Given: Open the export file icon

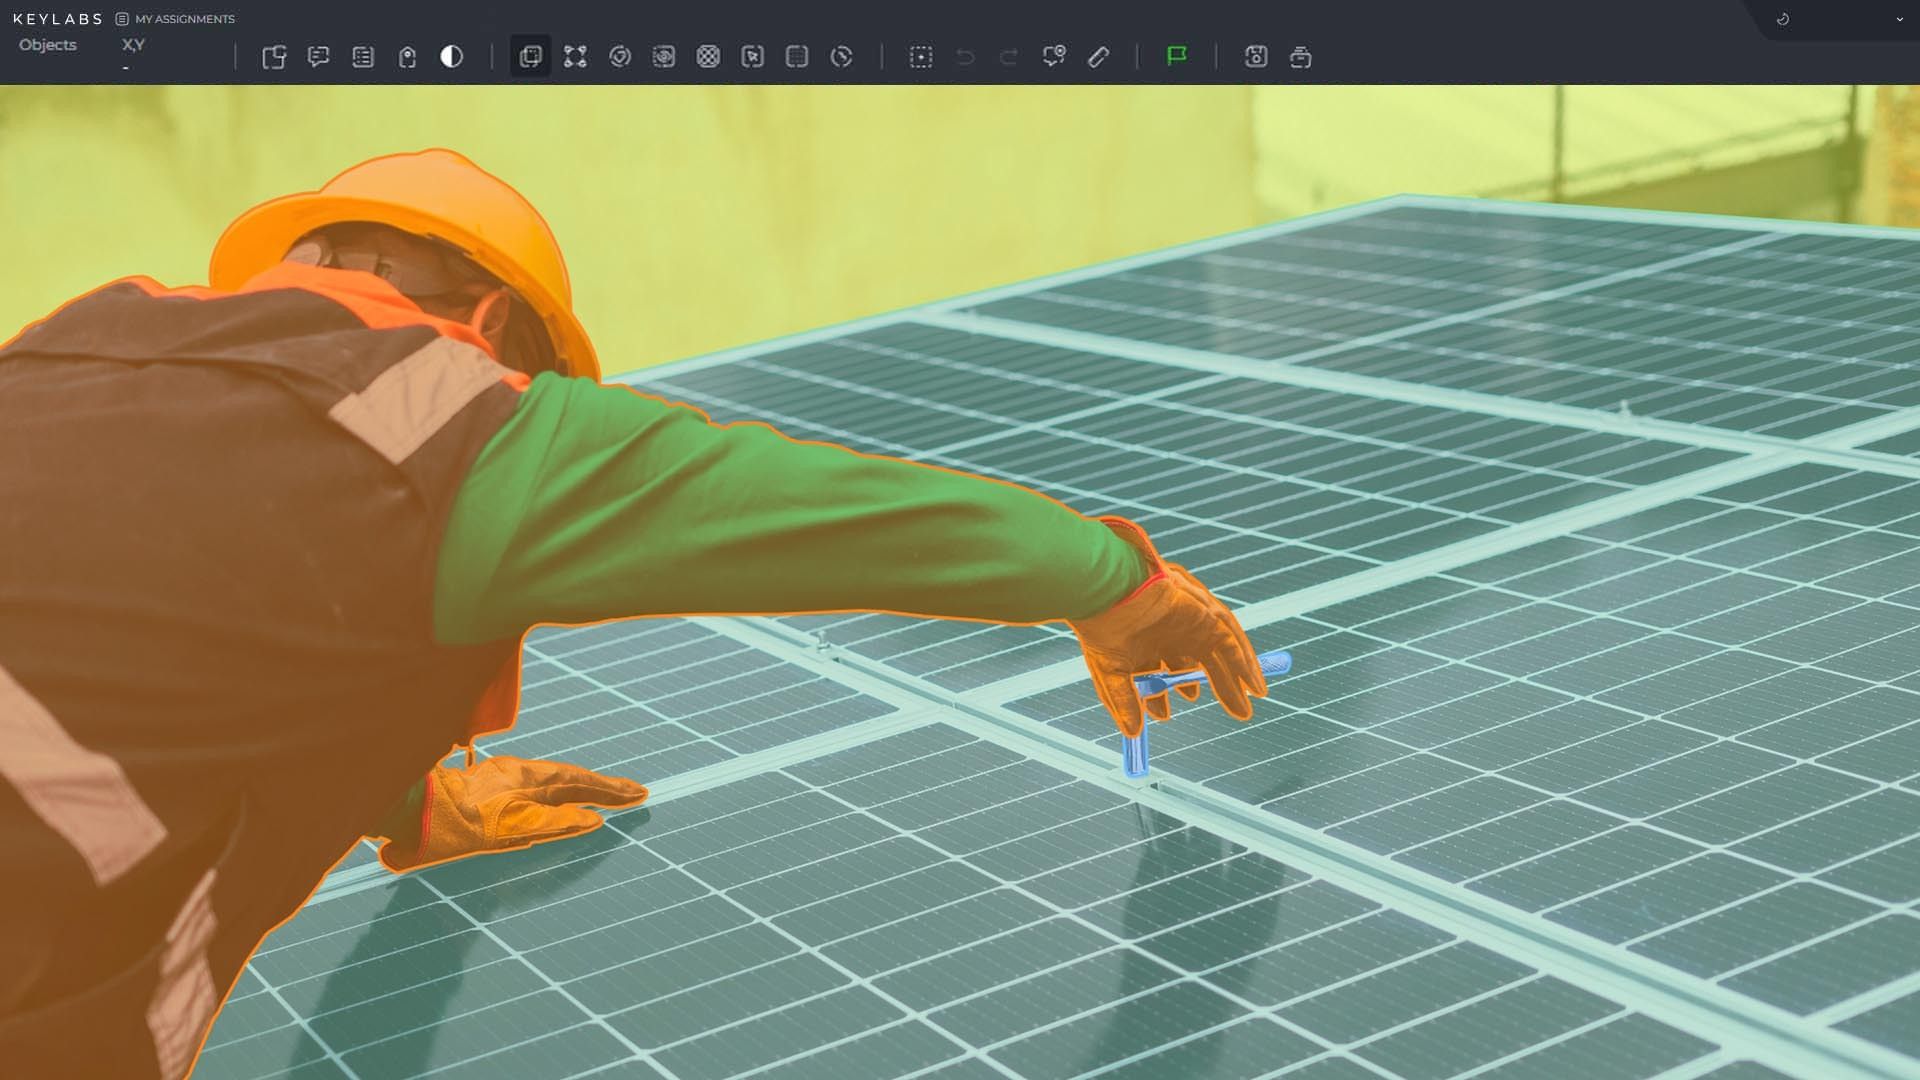Looking at the screenshot, I should [x=274, y=57].
